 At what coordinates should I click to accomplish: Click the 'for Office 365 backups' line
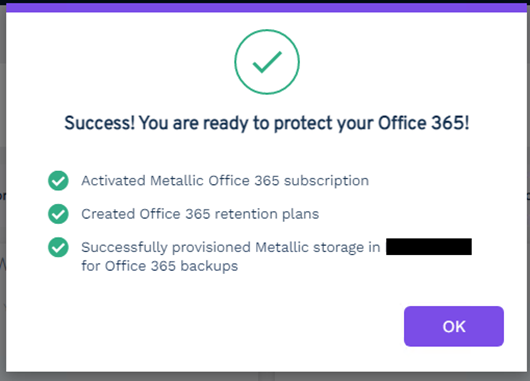160,266
